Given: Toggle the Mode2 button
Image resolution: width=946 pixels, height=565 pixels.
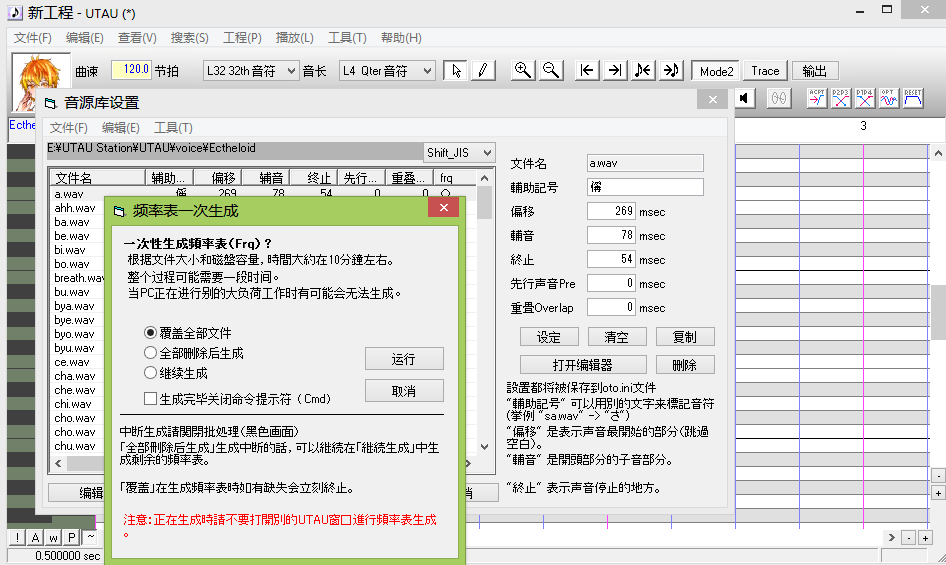Looking at the screenshot, I should 716,71.
